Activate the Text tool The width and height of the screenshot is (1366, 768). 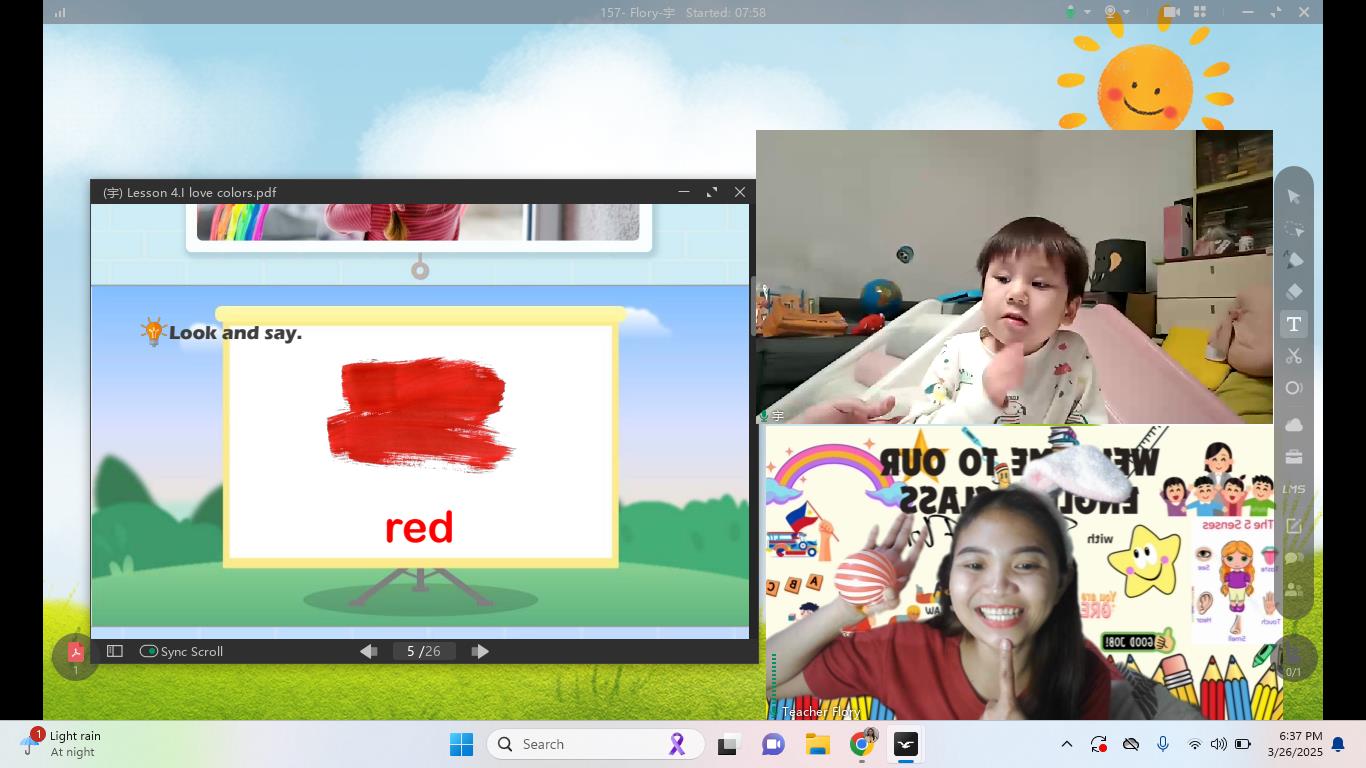coord(1293,324)
